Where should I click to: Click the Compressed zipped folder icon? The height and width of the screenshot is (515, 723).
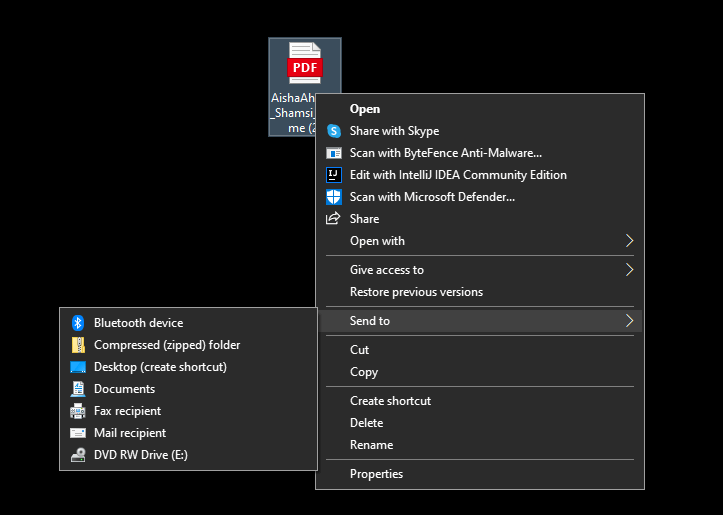[x=78, y=345]
